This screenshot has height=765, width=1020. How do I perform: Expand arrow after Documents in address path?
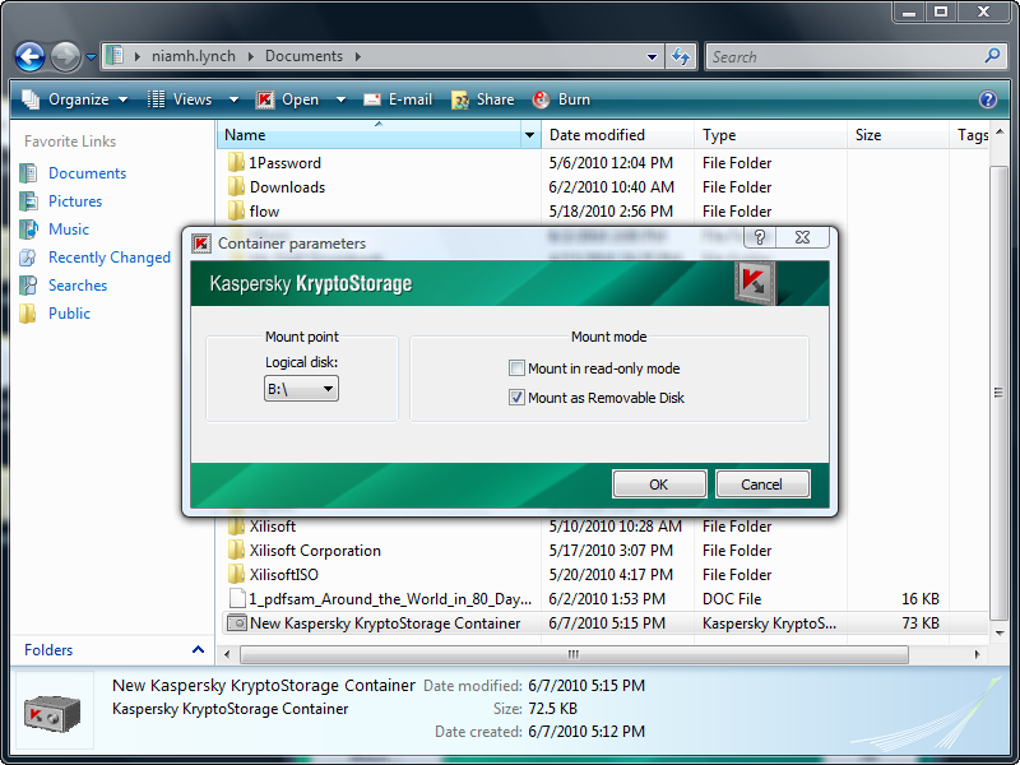(x=358, y=57)
